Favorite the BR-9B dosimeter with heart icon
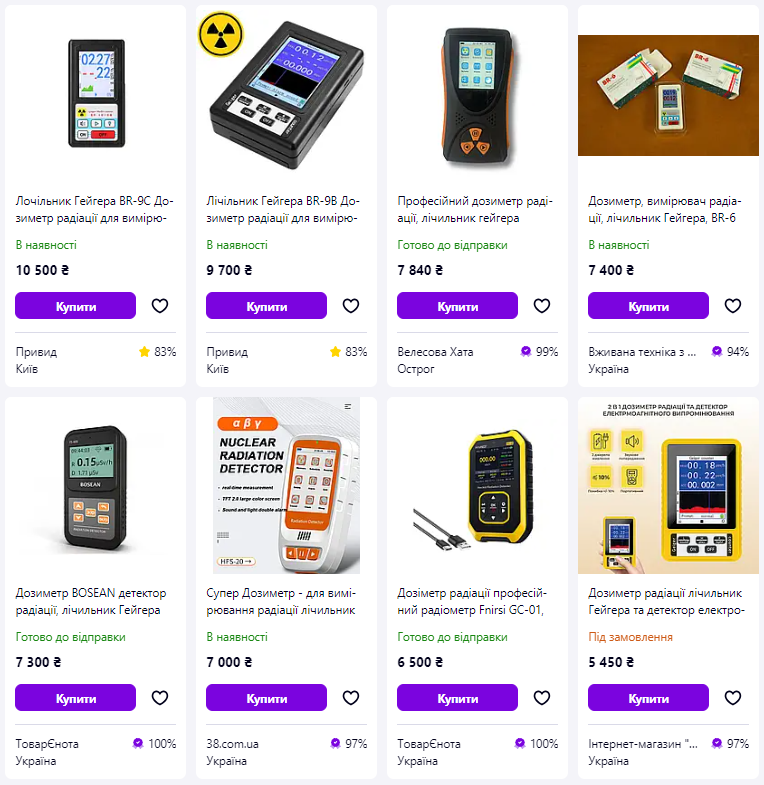764x785 pixels. click(350, 305)
